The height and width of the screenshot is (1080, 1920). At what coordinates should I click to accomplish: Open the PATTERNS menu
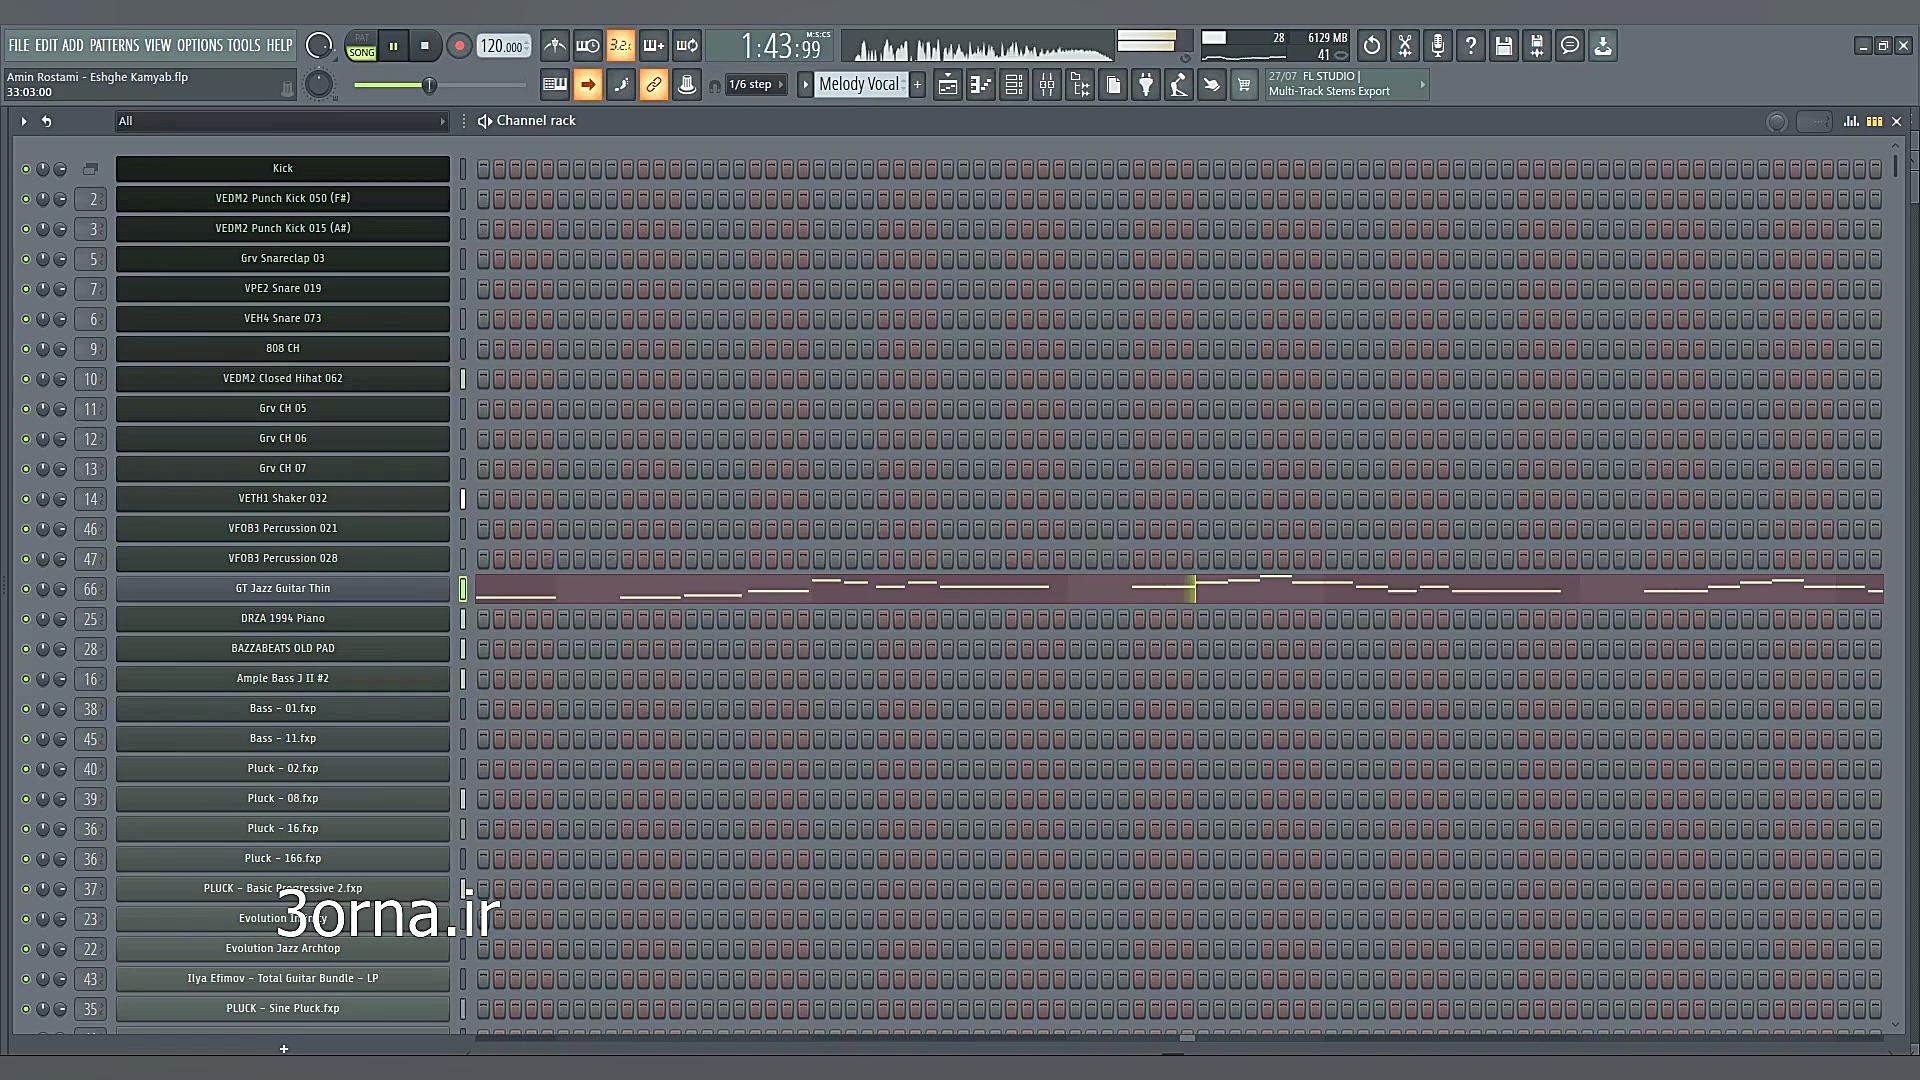[x=114, y=45]
